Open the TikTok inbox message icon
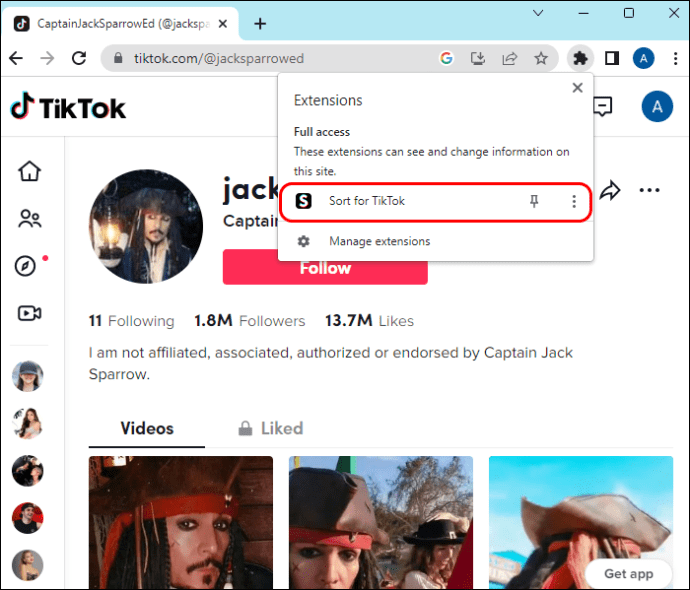 [x=602, y=106]
